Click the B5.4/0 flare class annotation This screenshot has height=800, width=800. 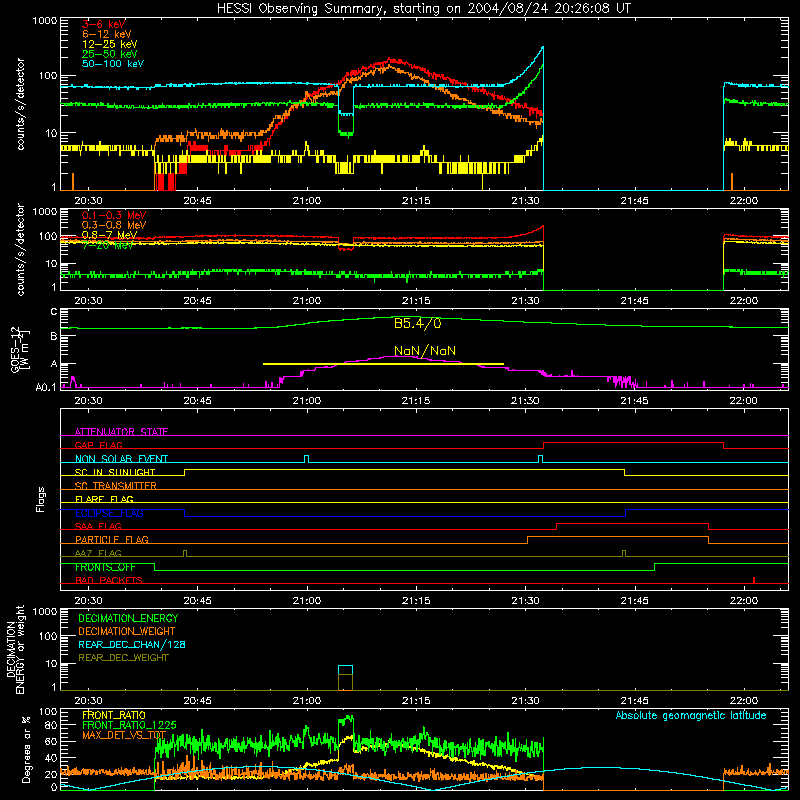pyautogui.click(x=417, y=323)
